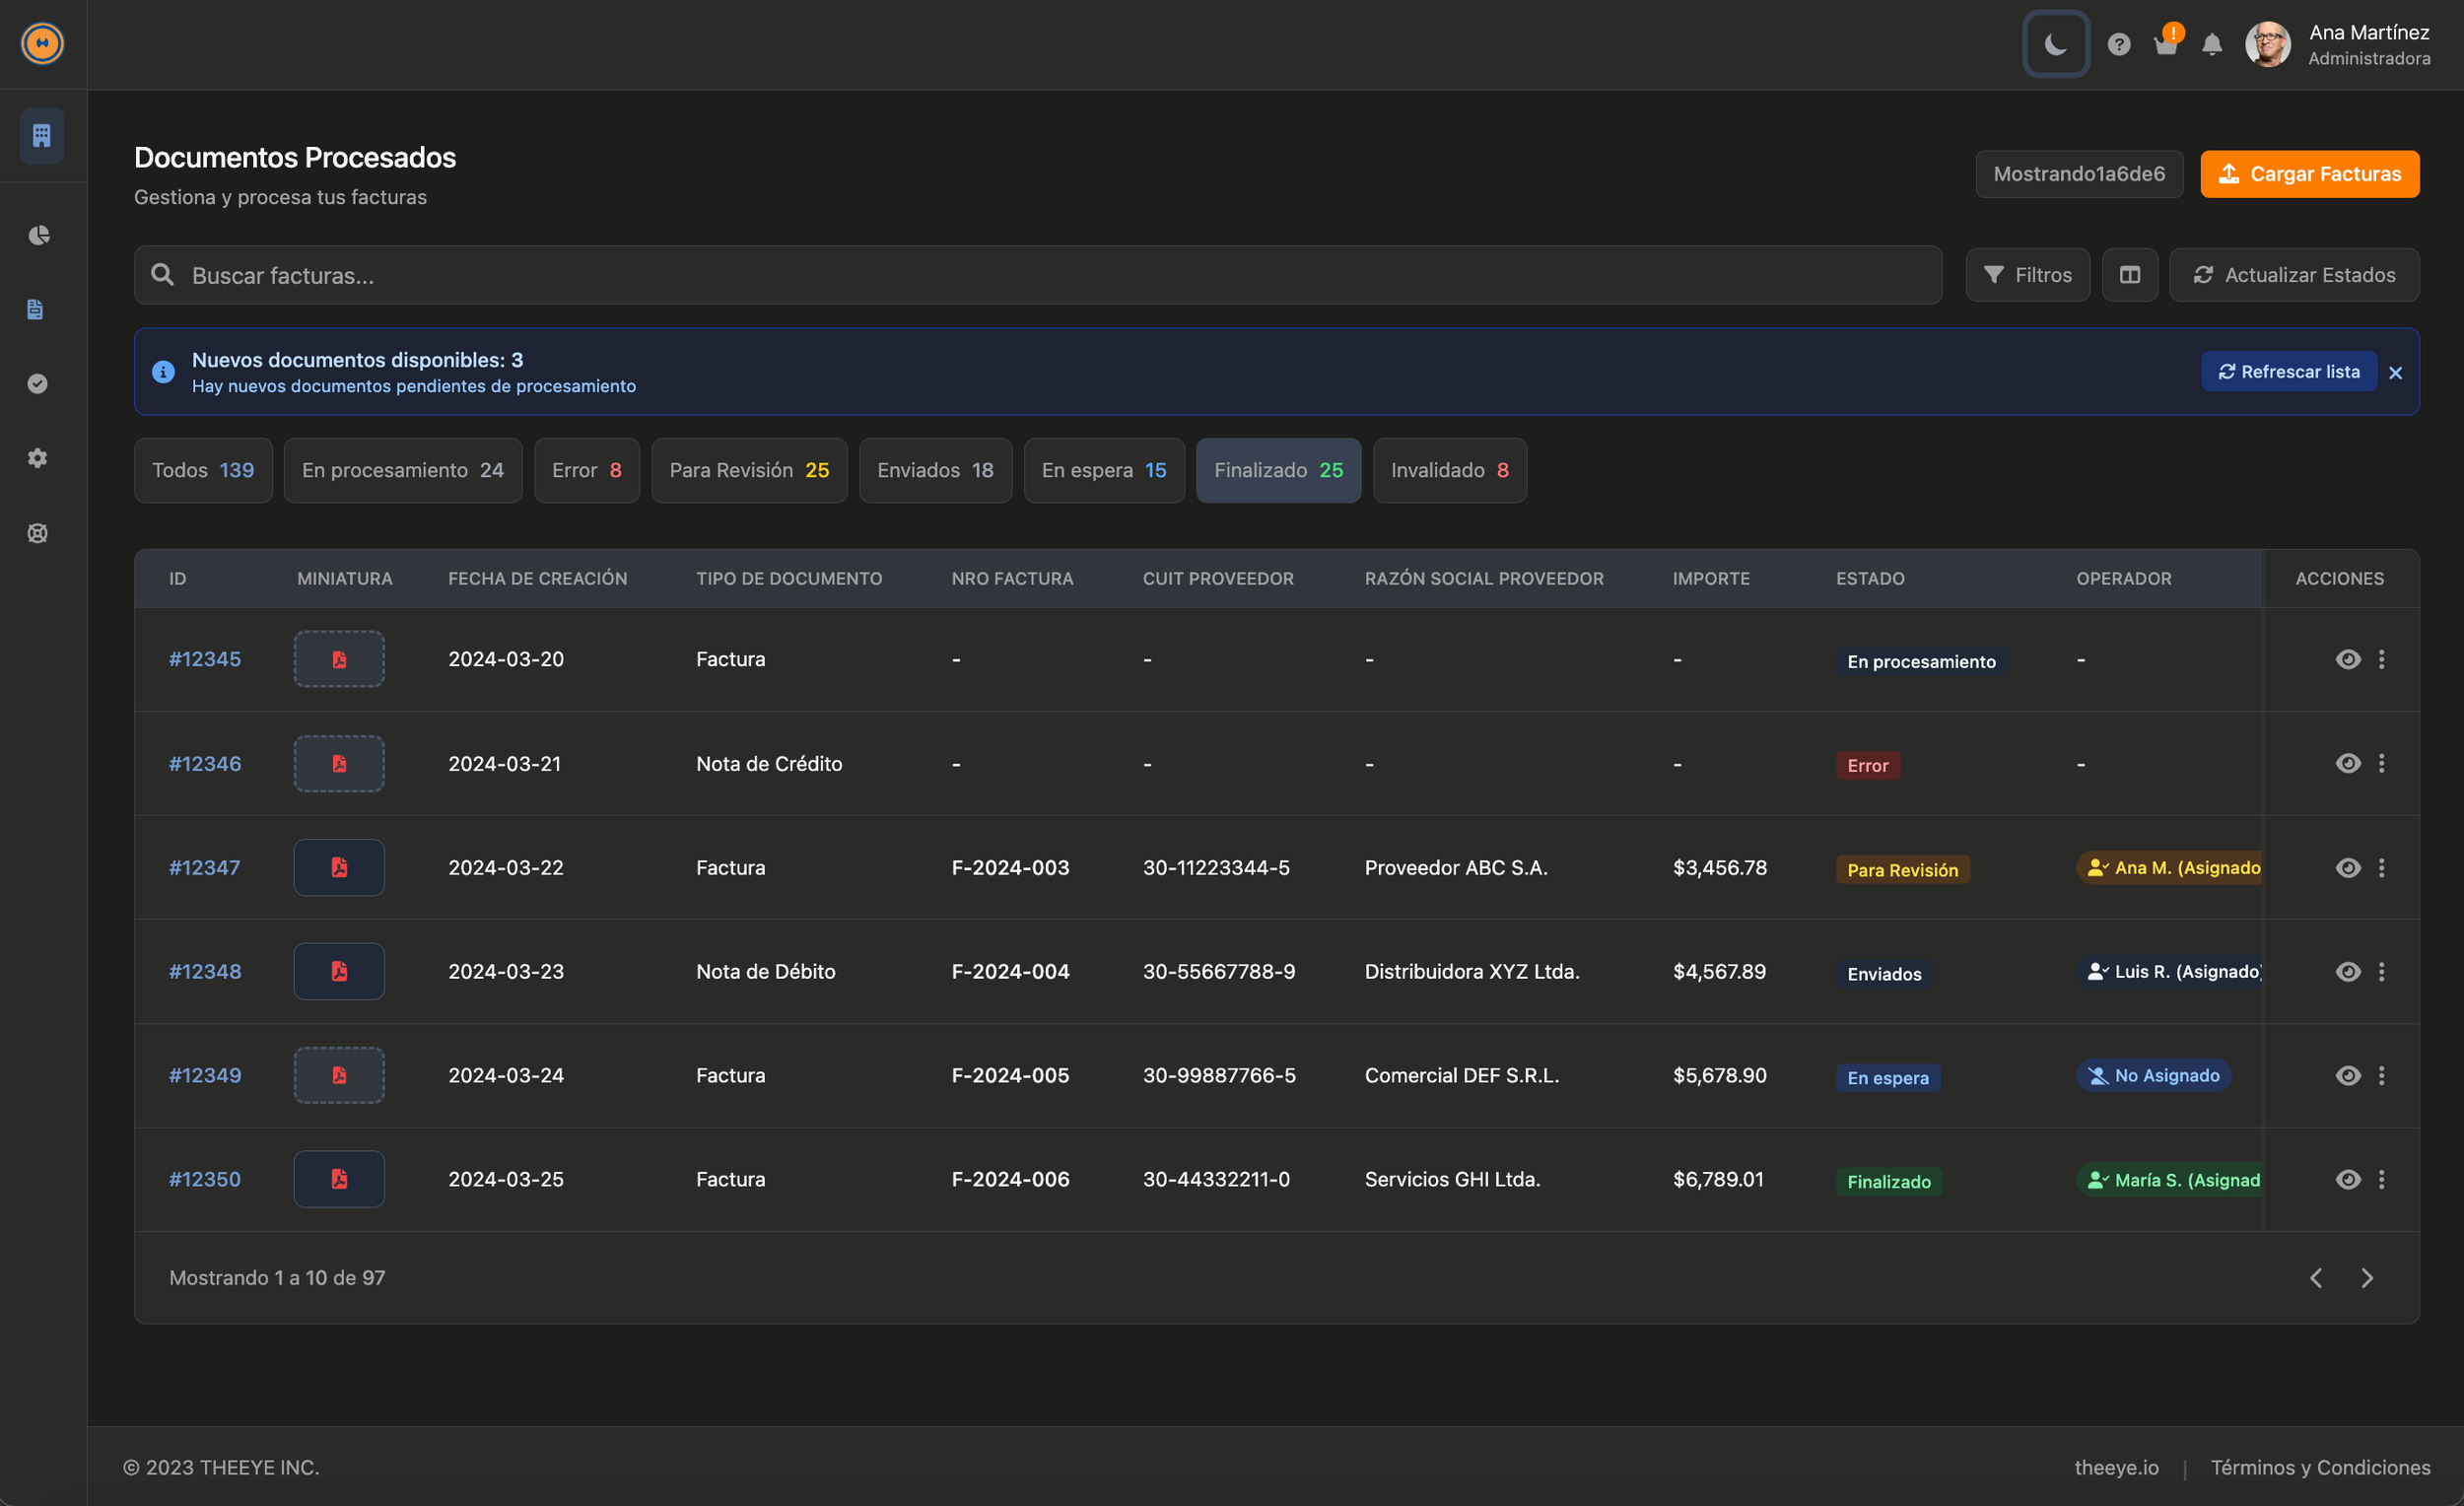Image resolution: width=2464 pixels, height=1506 pixels.
Task: Go to next page of results
Action: [x=2366, y=1278]
